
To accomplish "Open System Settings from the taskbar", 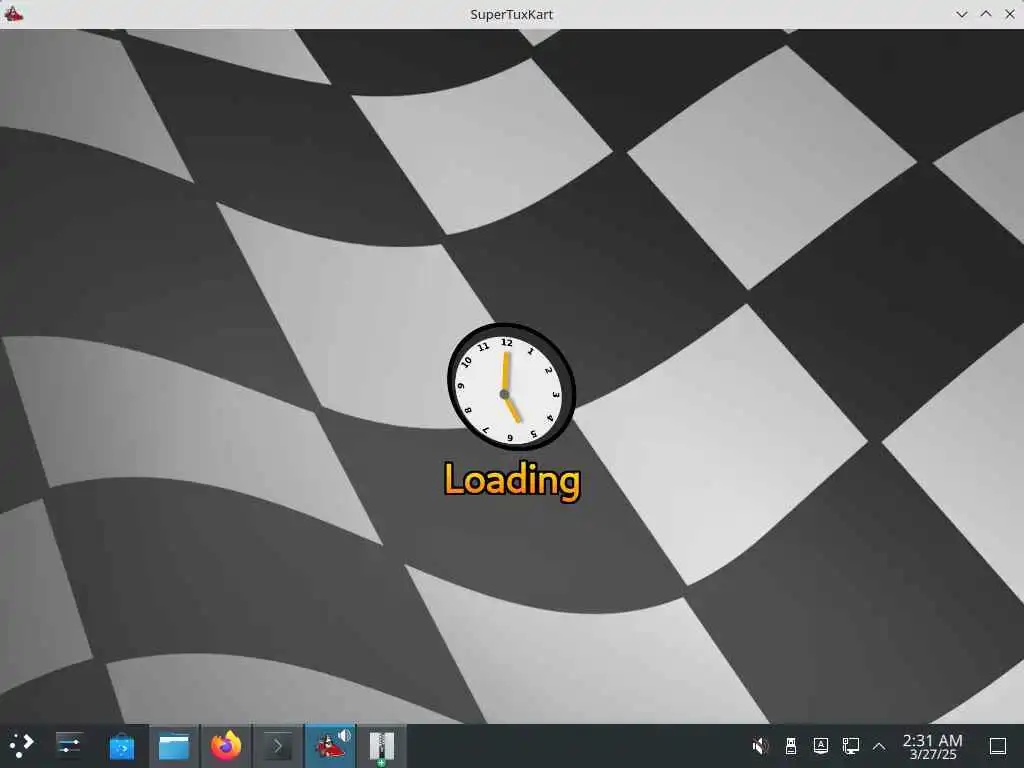I will [x=69, y=745].
